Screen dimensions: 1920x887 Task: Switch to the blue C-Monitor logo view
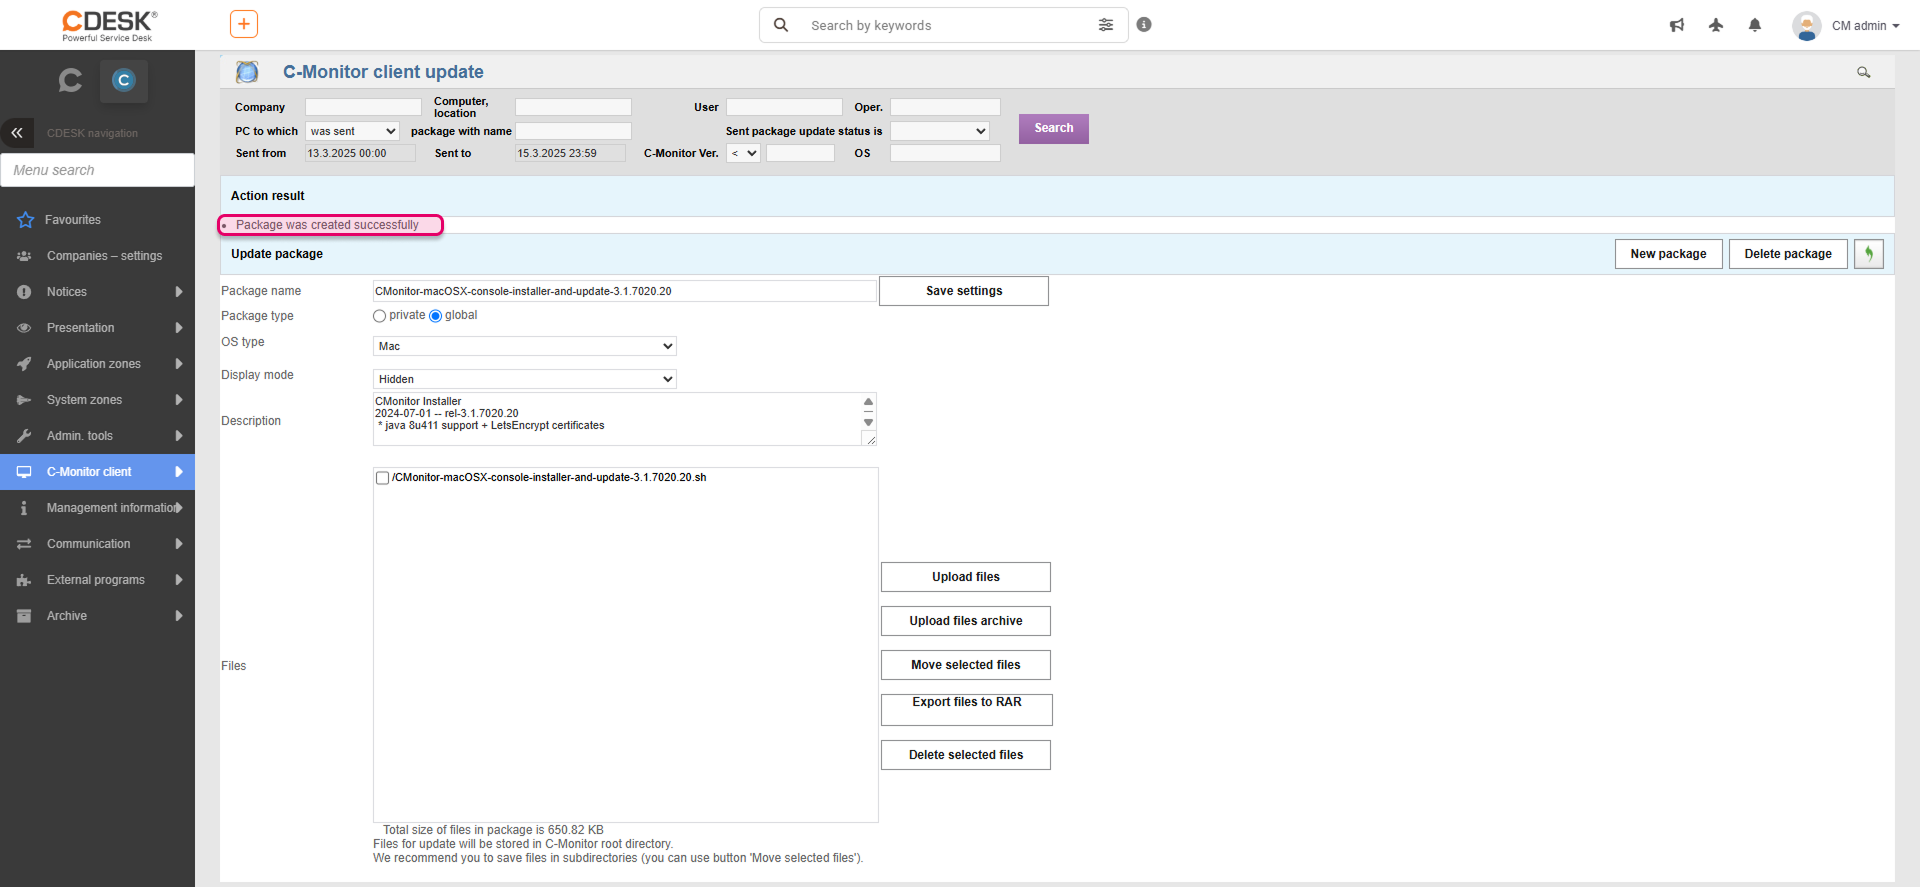pyautogui.click(x=124, y=80)
